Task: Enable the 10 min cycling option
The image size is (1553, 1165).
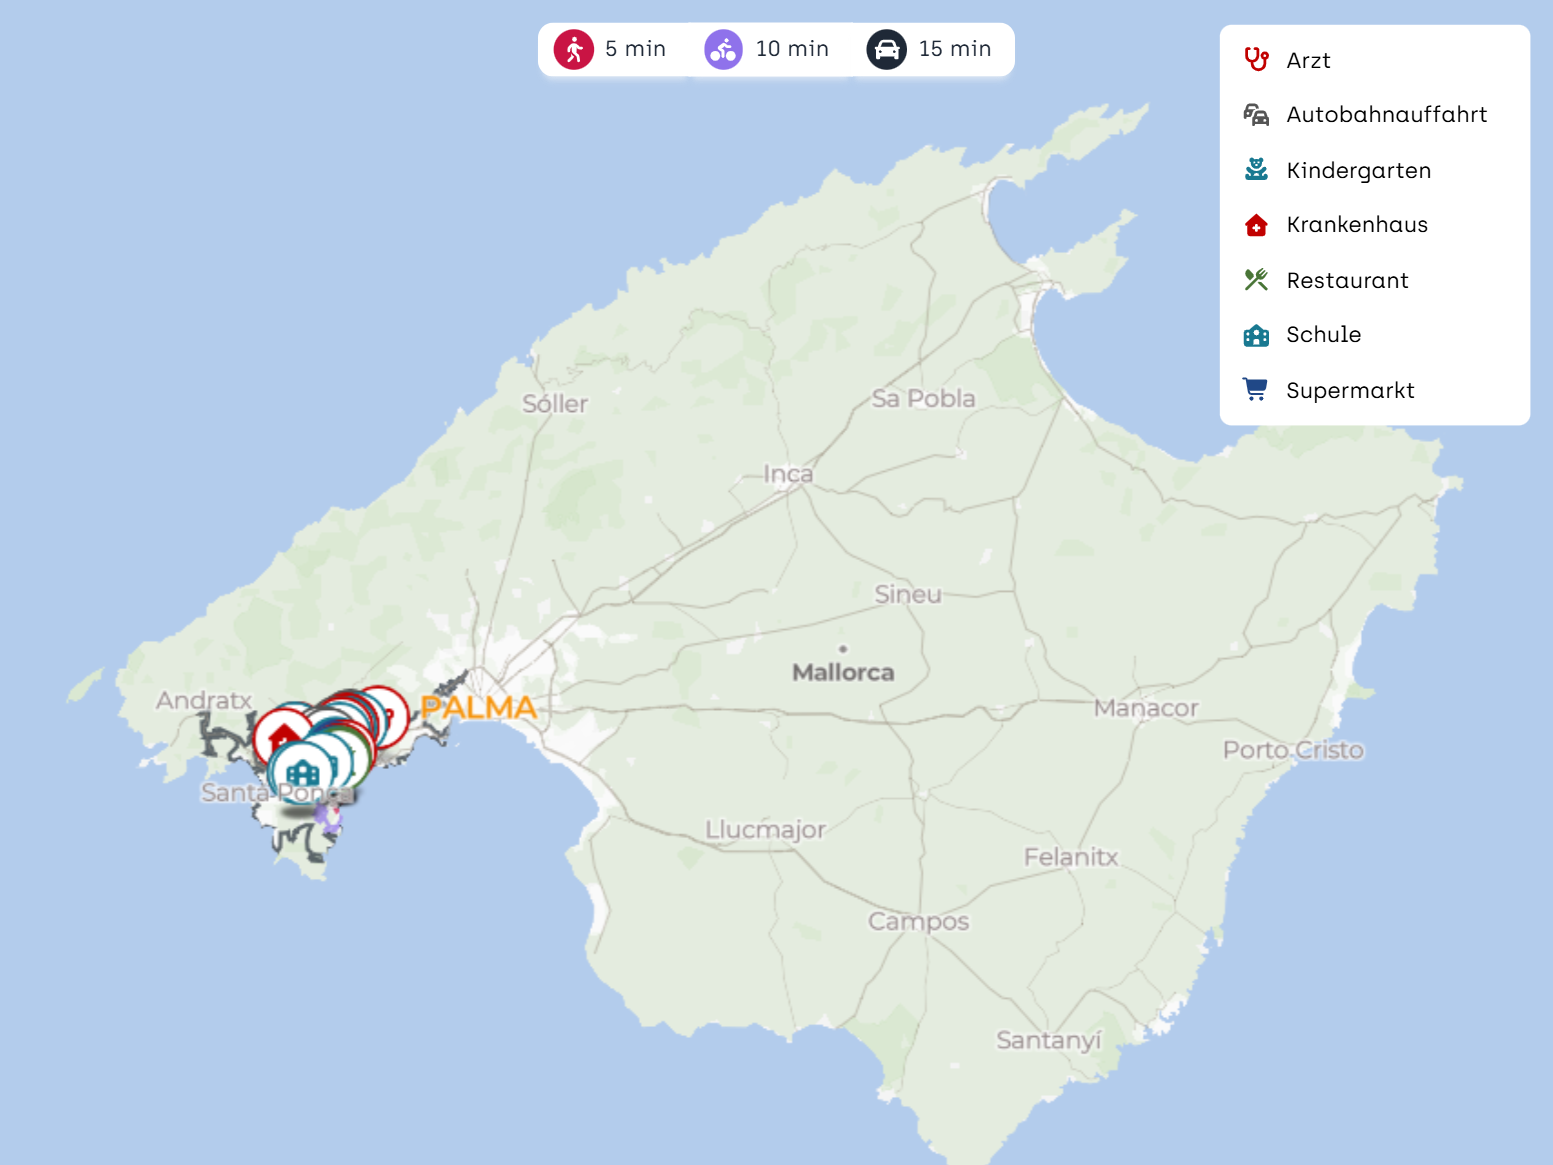Action: pyautogui.click(x=767, y=49)
